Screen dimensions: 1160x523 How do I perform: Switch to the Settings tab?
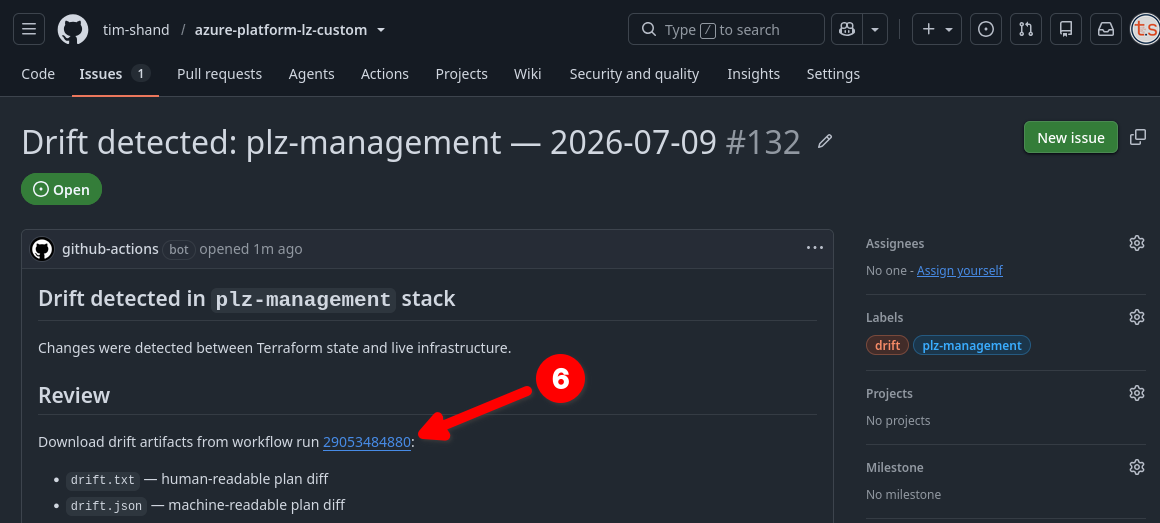(x=833, y=74)
